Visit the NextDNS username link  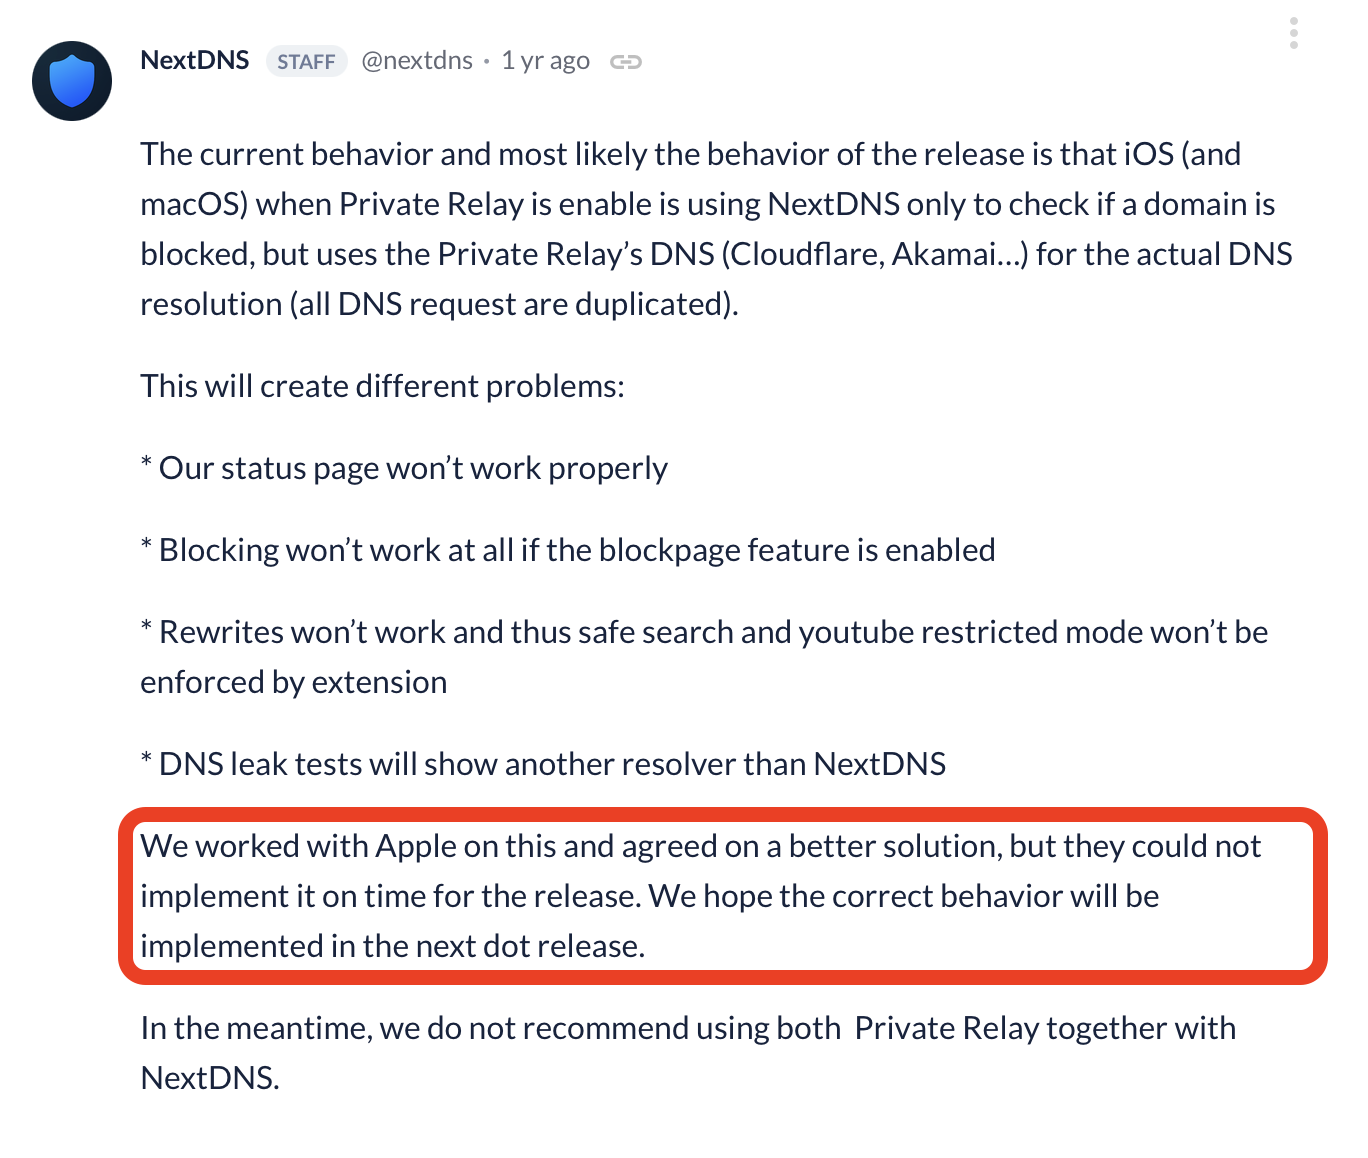click(x=417, y=61)
